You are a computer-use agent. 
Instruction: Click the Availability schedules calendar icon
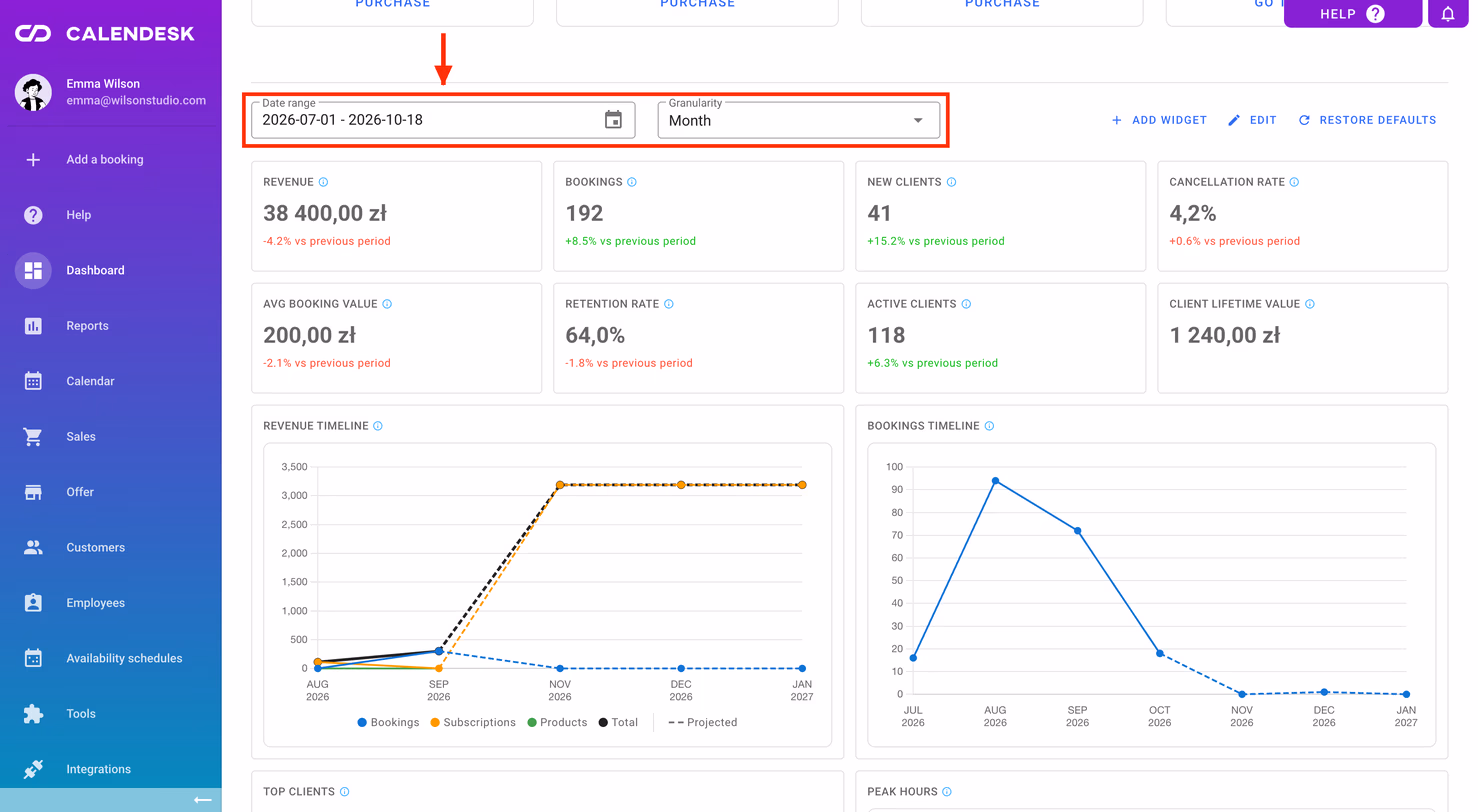pos(33,658)
